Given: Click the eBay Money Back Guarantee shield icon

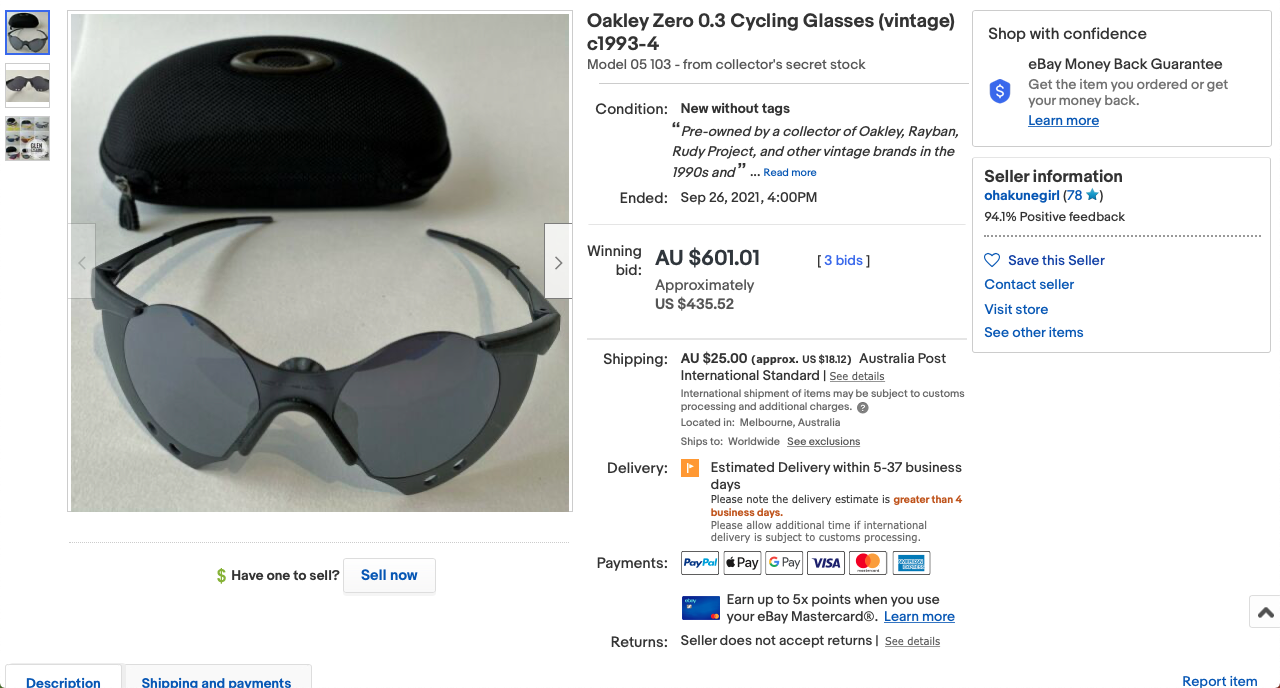Looking at the screenshot, I should [1000, 92].
